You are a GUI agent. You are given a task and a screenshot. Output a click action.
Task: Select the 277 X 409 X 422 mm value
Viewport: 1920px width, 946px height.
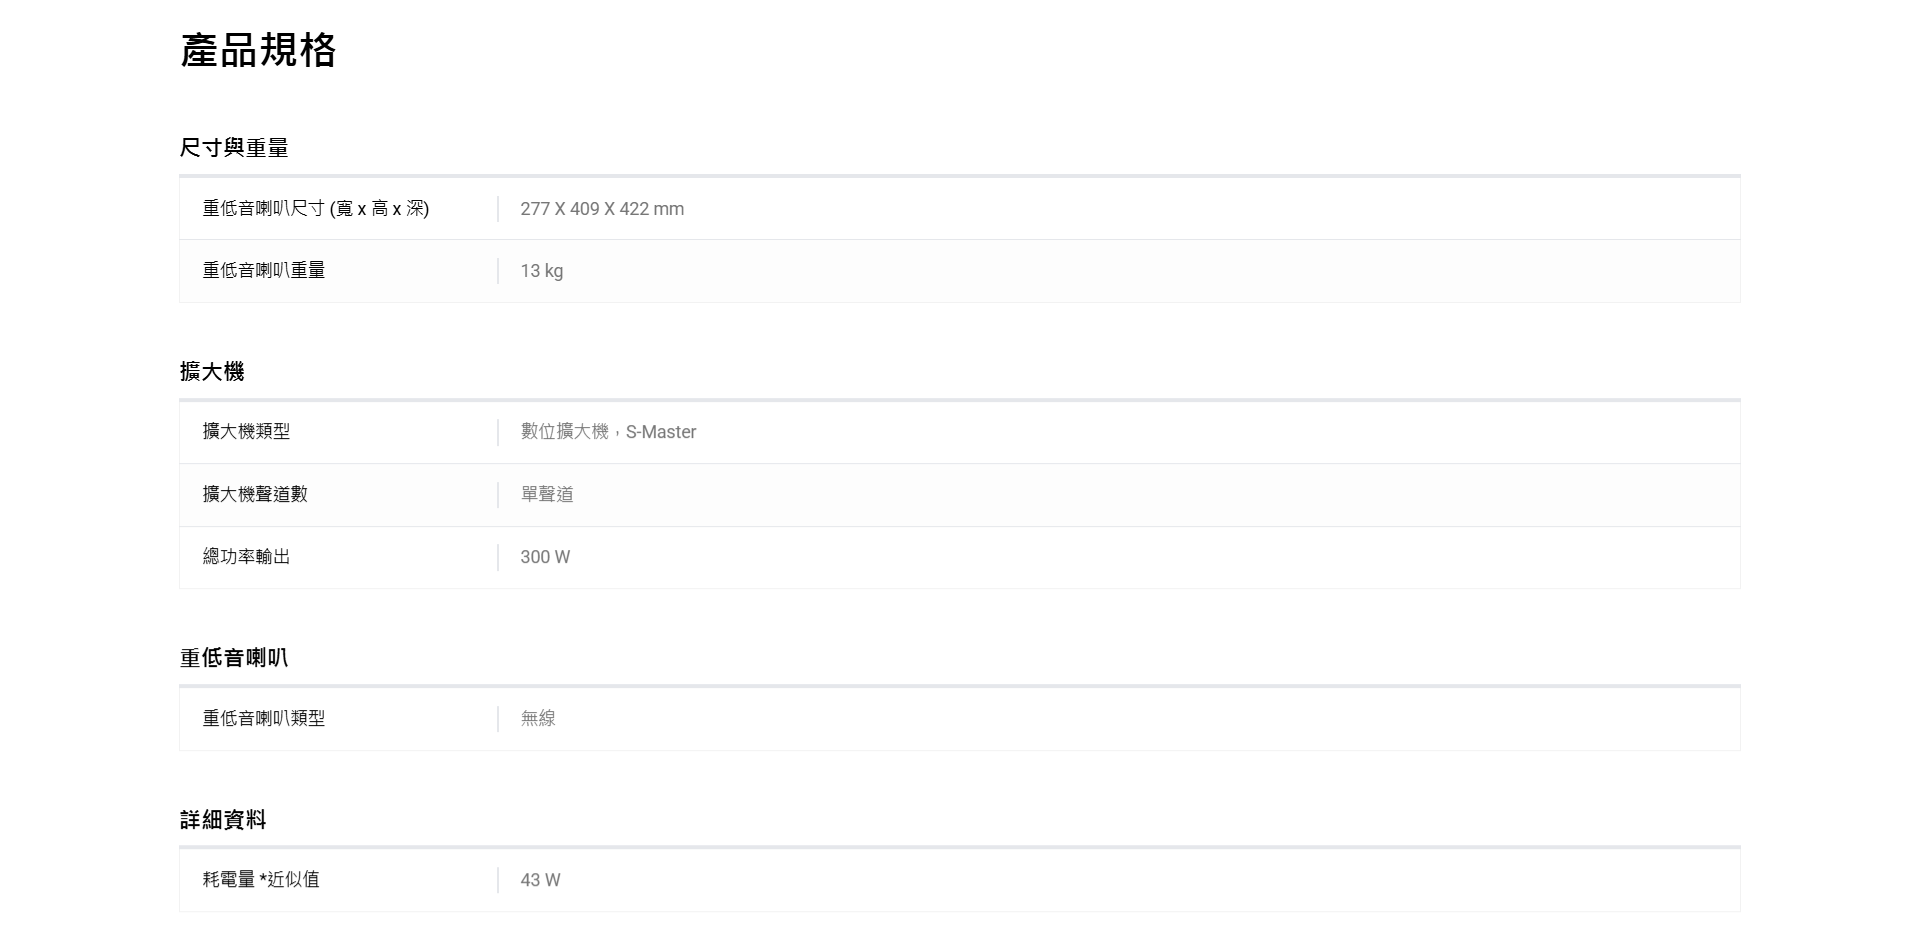pyautogui.click(x=602, y=209)
